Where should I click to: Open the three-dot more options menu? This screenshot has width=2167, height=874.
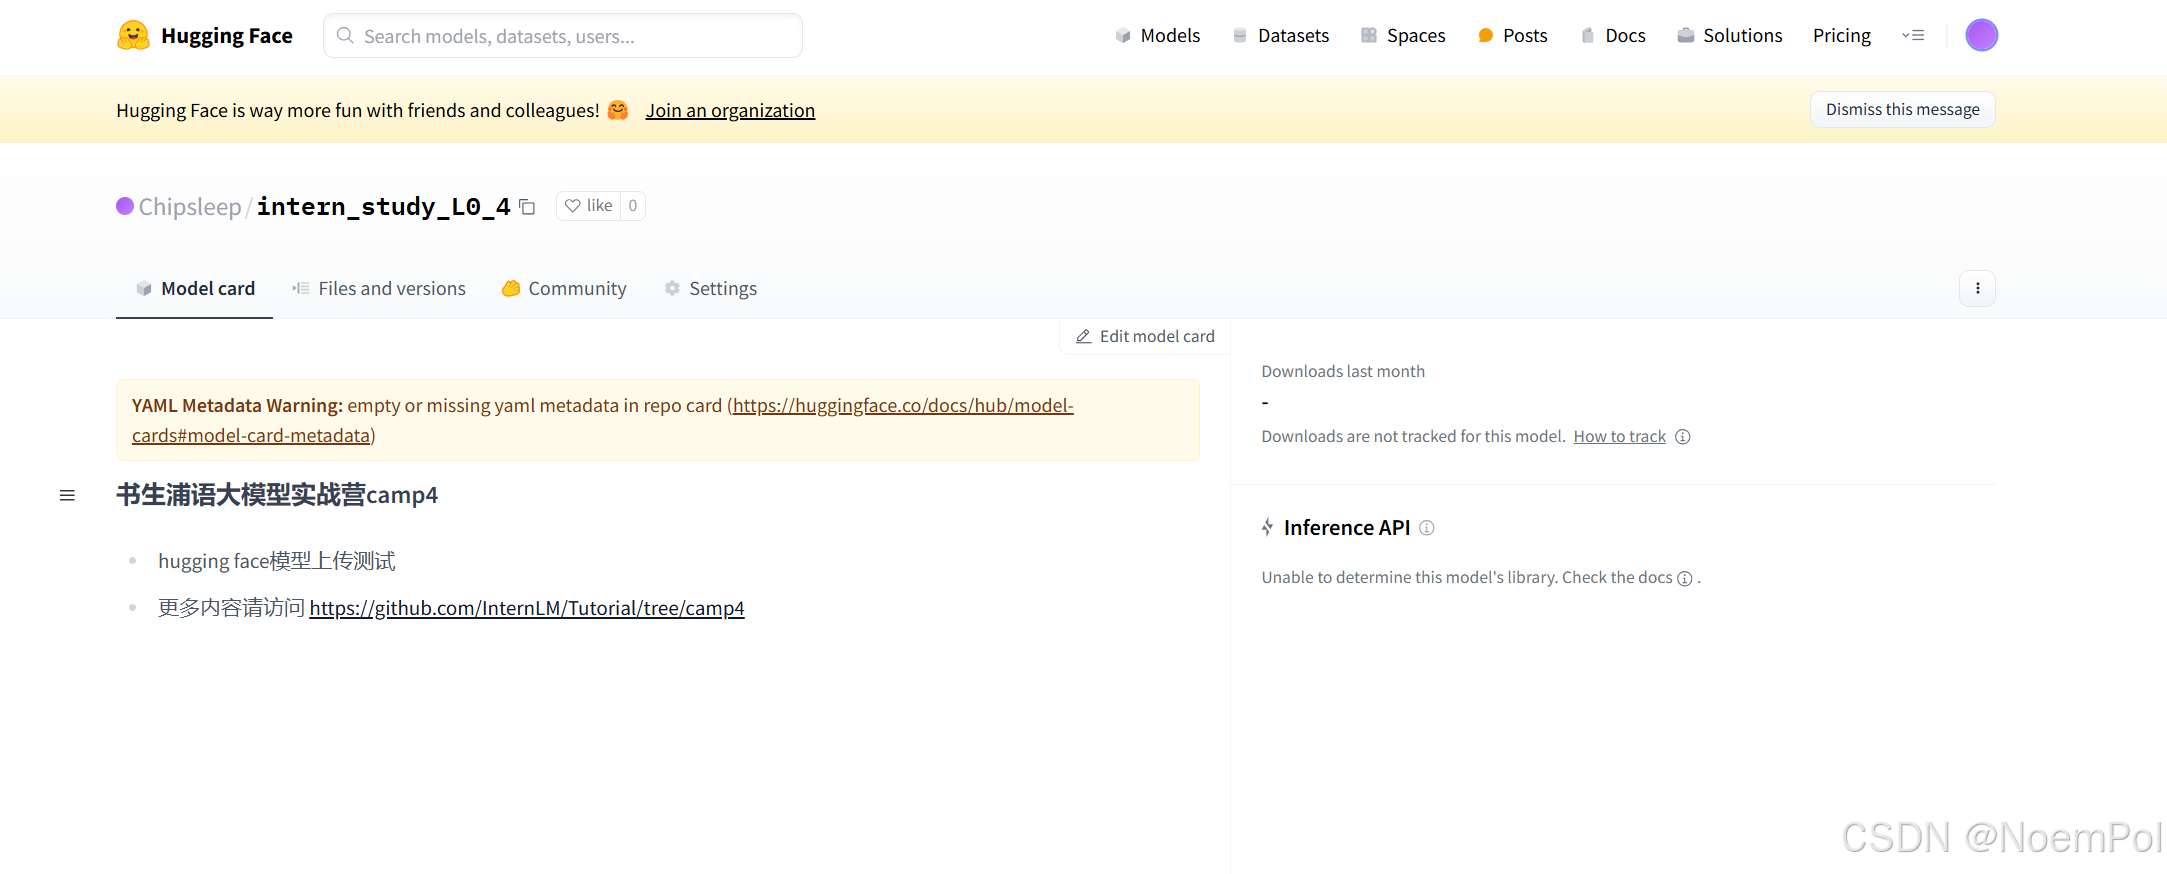(x=1977, y=288)
